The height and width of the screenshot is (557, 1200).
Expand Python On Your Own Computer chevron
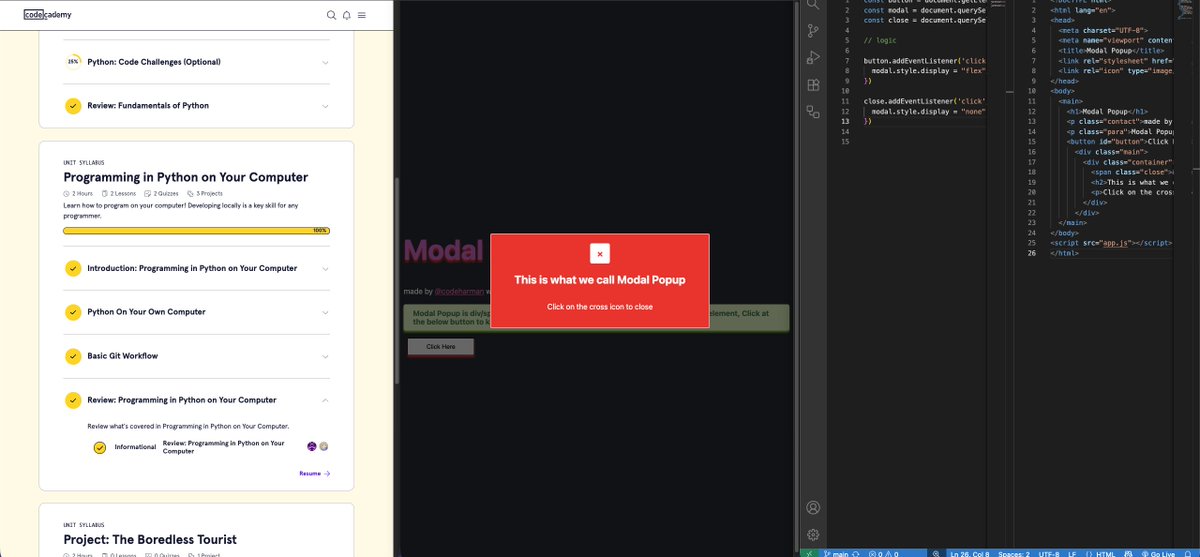326,312
